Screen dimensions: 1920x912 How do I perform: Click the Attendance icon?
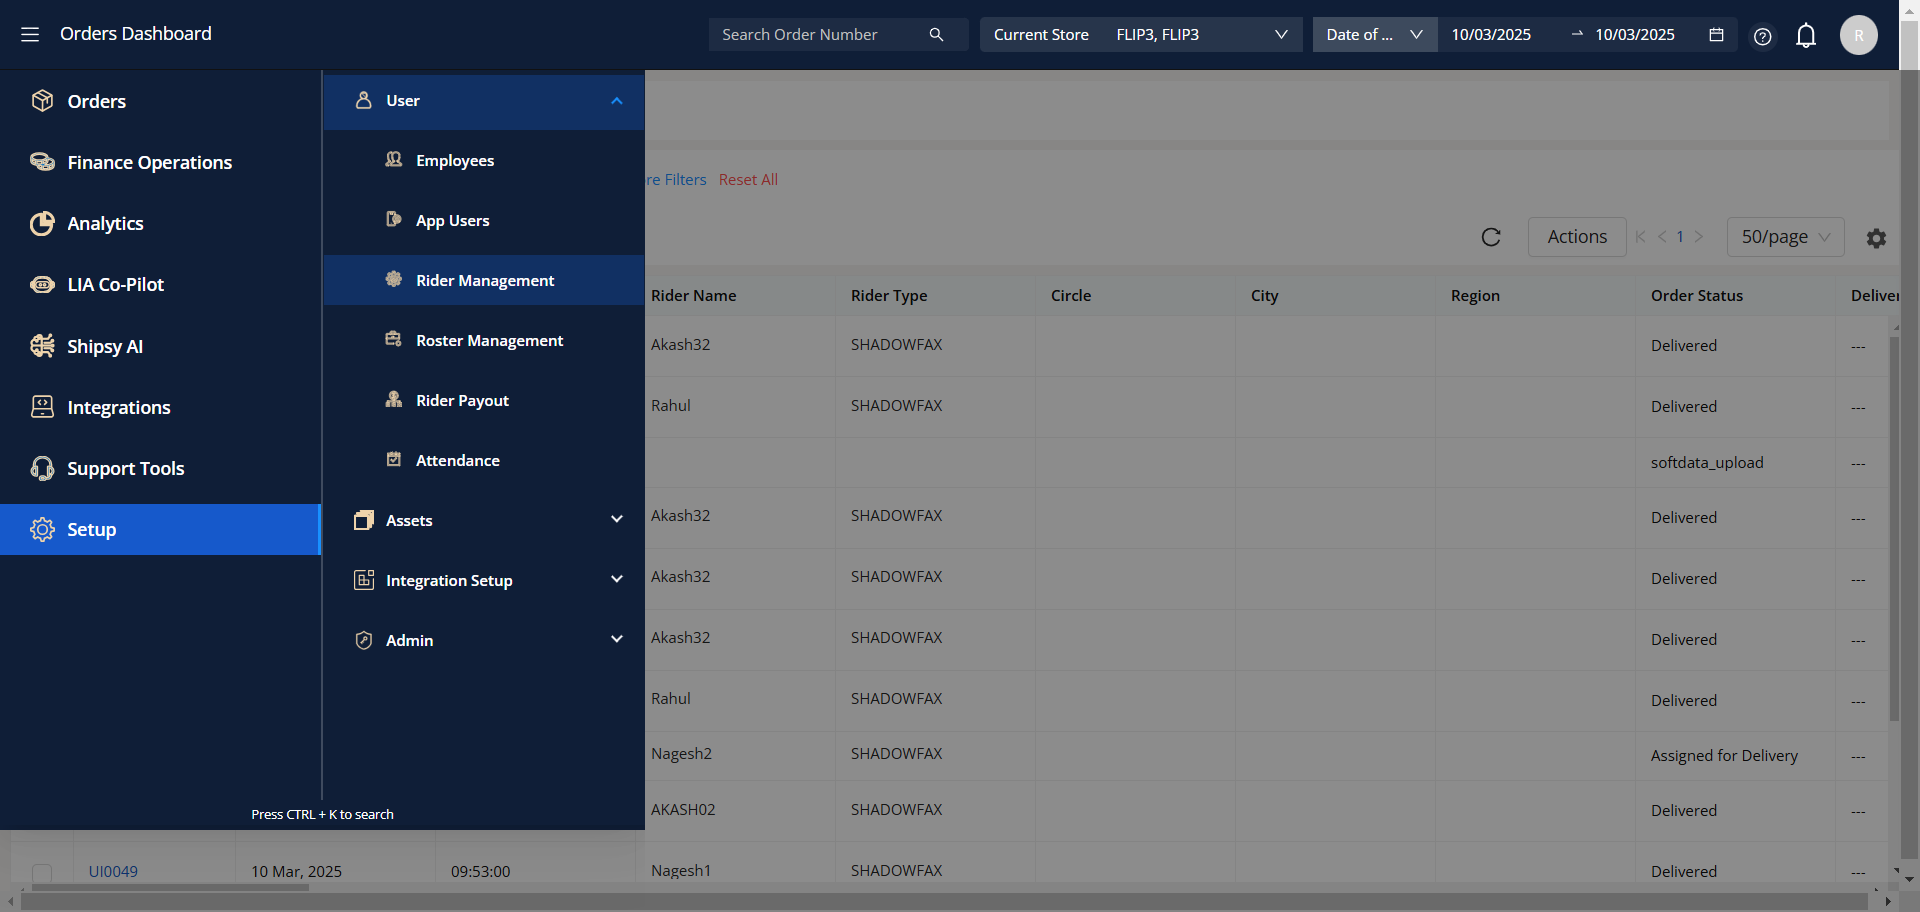pyautogui.click(x=394, y=460)
